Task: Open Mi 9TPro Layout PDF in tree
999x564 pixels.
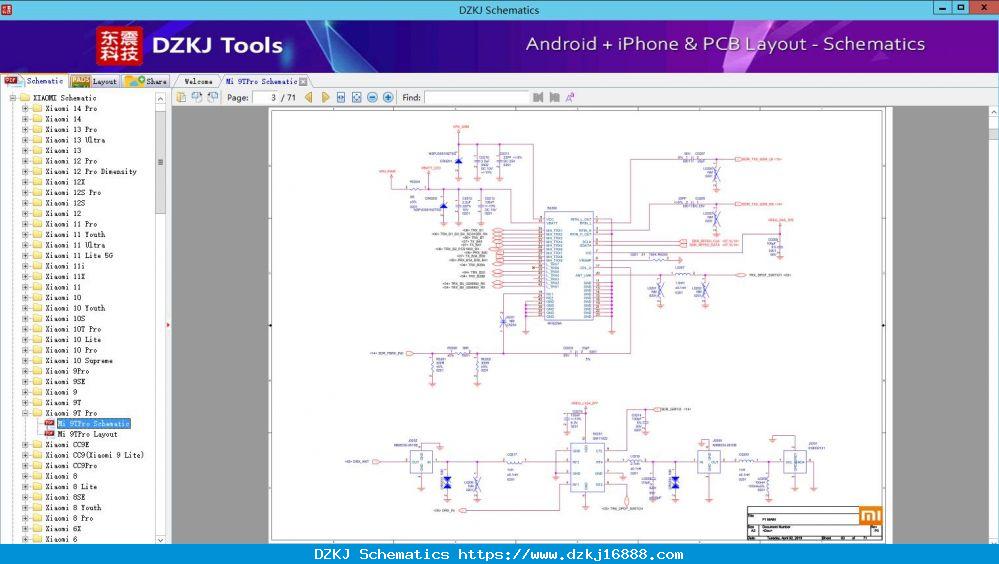Action: 87,434
